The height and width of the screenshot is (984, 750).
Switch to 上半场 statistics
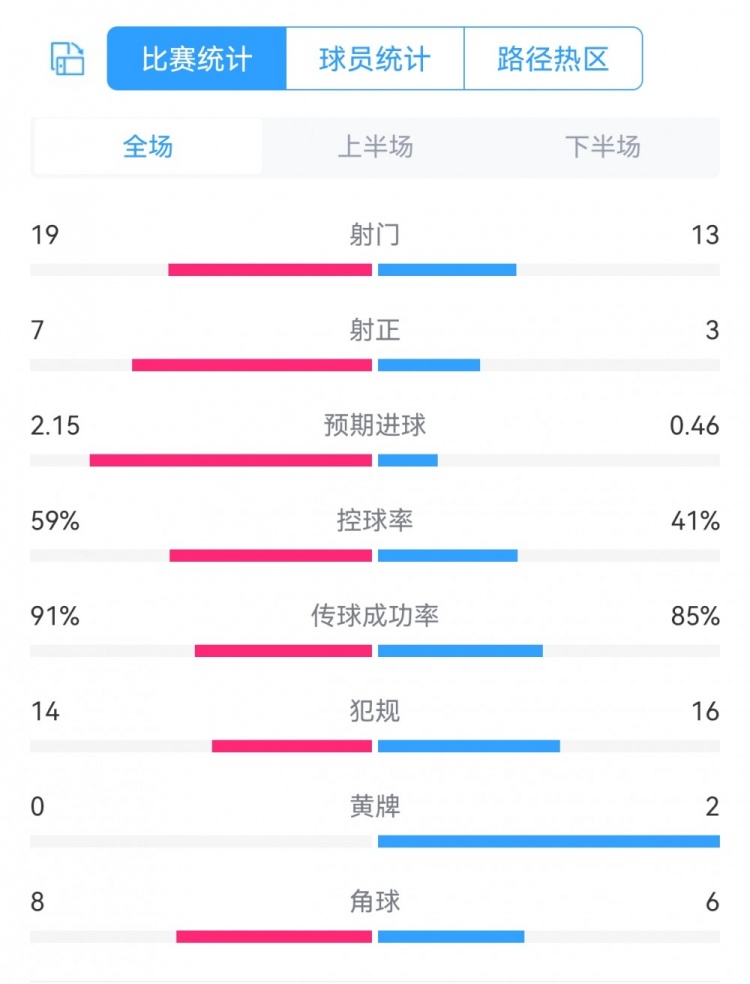(375, 147)
